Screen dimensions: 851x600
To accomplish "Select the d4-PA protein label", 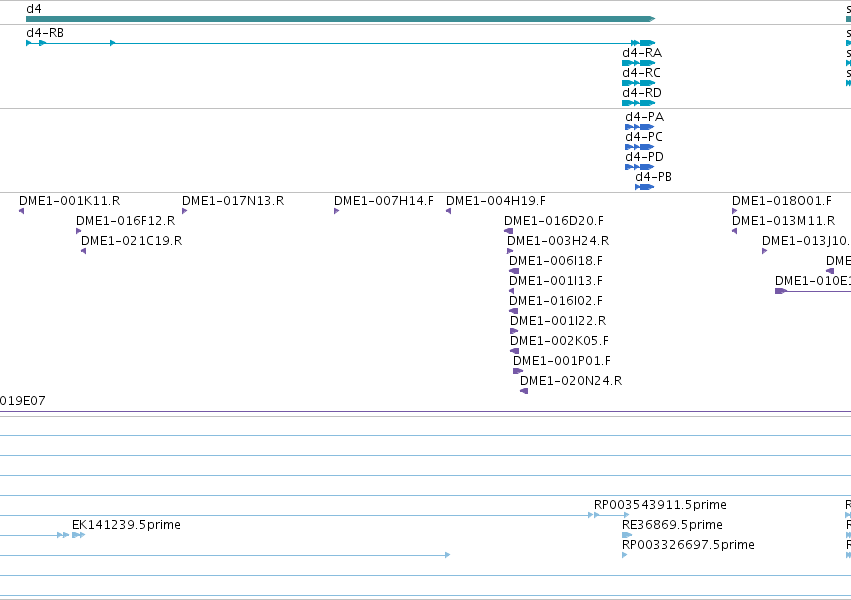I will [x=645, y=117].
